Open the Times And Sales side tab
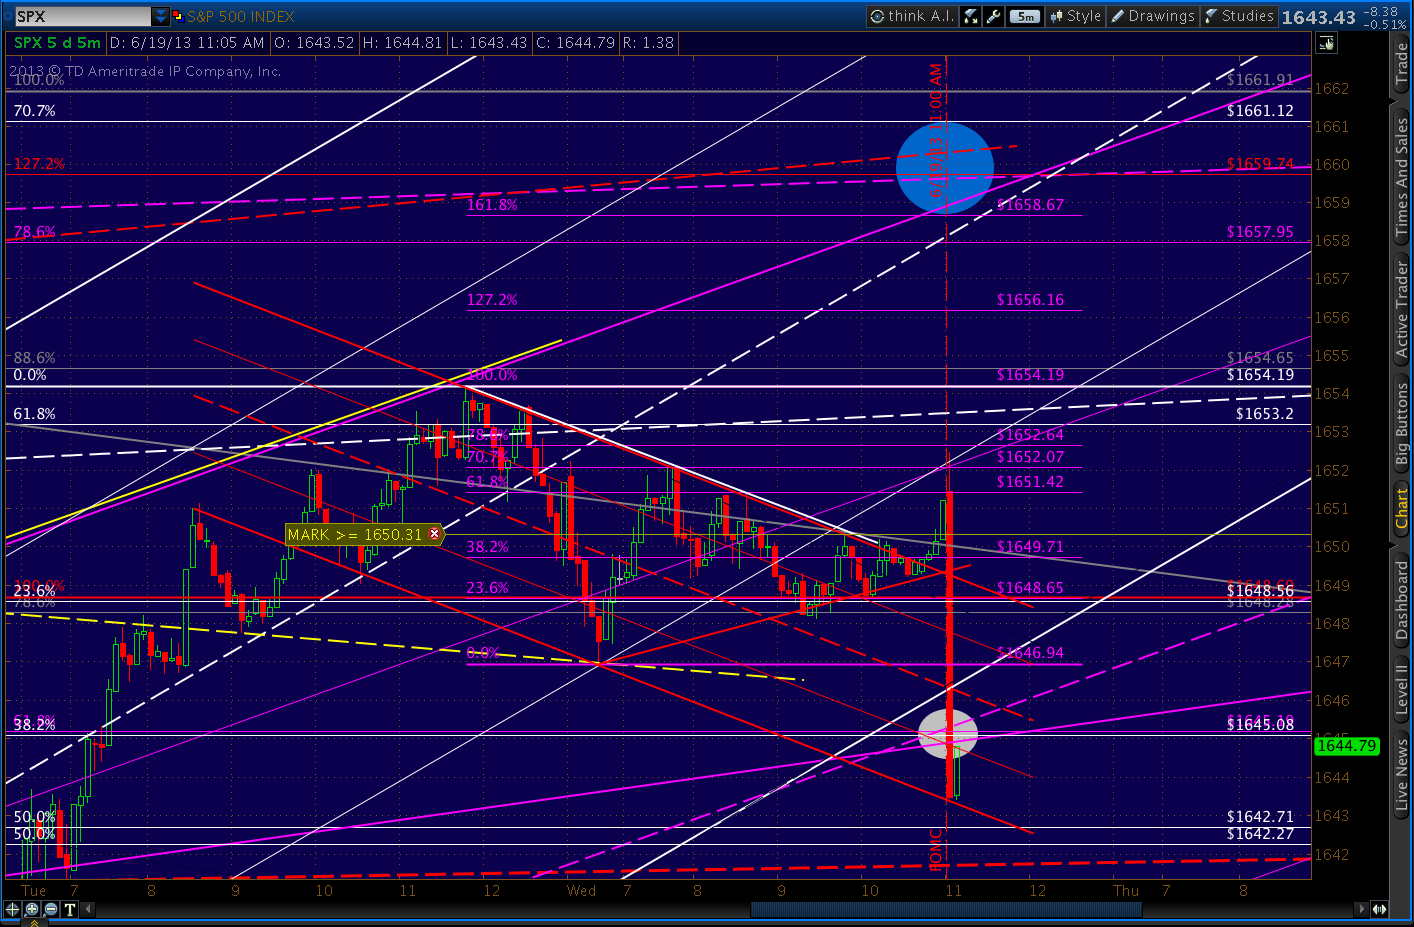The image size is (1414, 927). tap(1402, 177)
